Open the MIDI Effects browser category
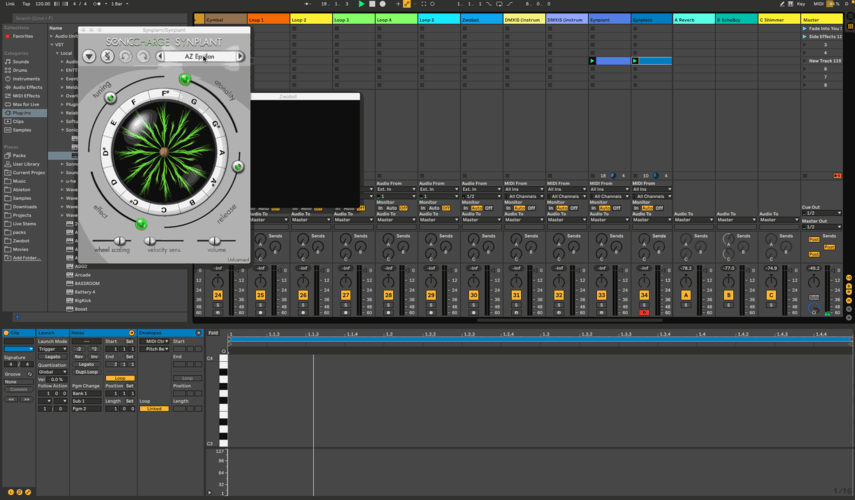The height and width of the screenshot is (500, 855). click(26, 96)
